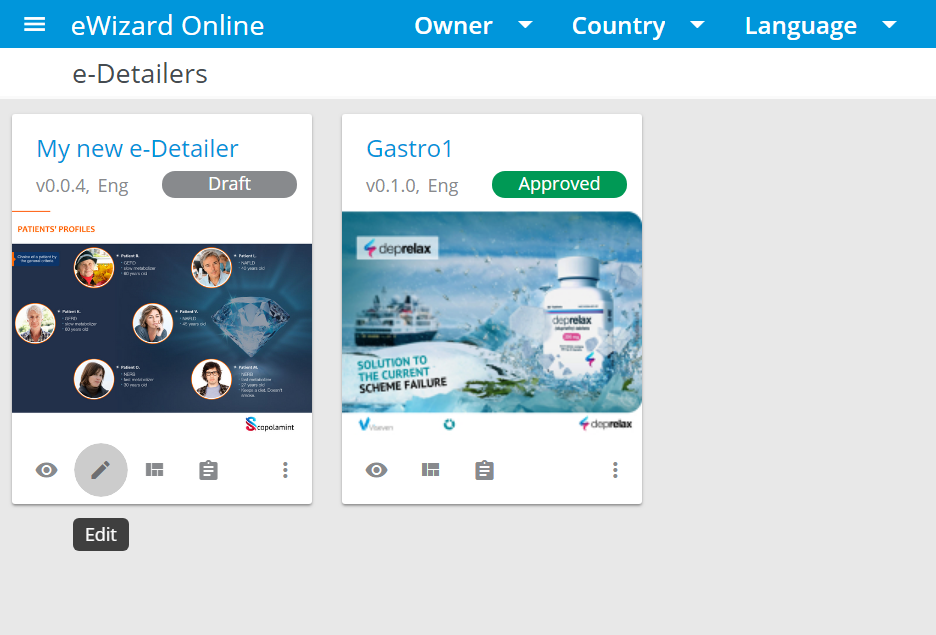Open clipboard details icon on My new e-Detailer
The height and width of the screenshot is (635, 936).
click(208, 470)
